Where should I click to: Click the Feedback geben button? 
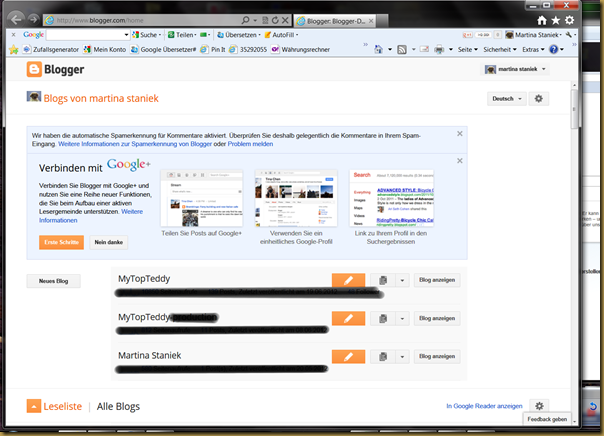pos(547,419)
